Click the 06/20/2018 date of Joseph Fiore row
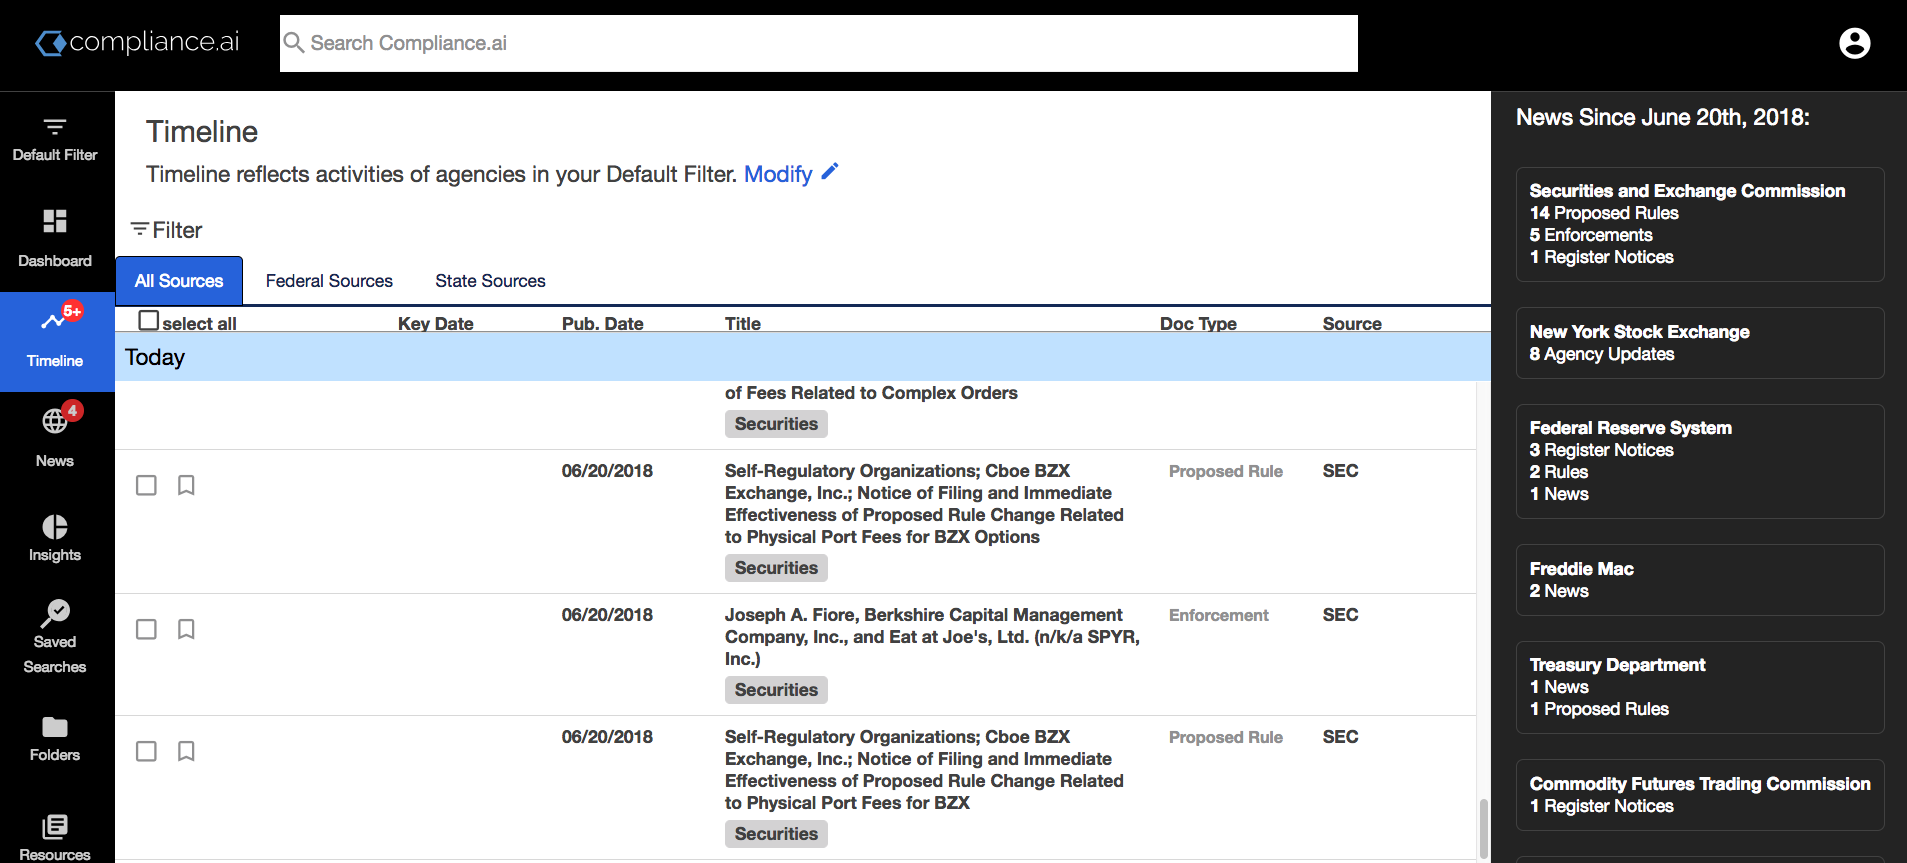Screen dimensions: 1907x863 [607, 615]
